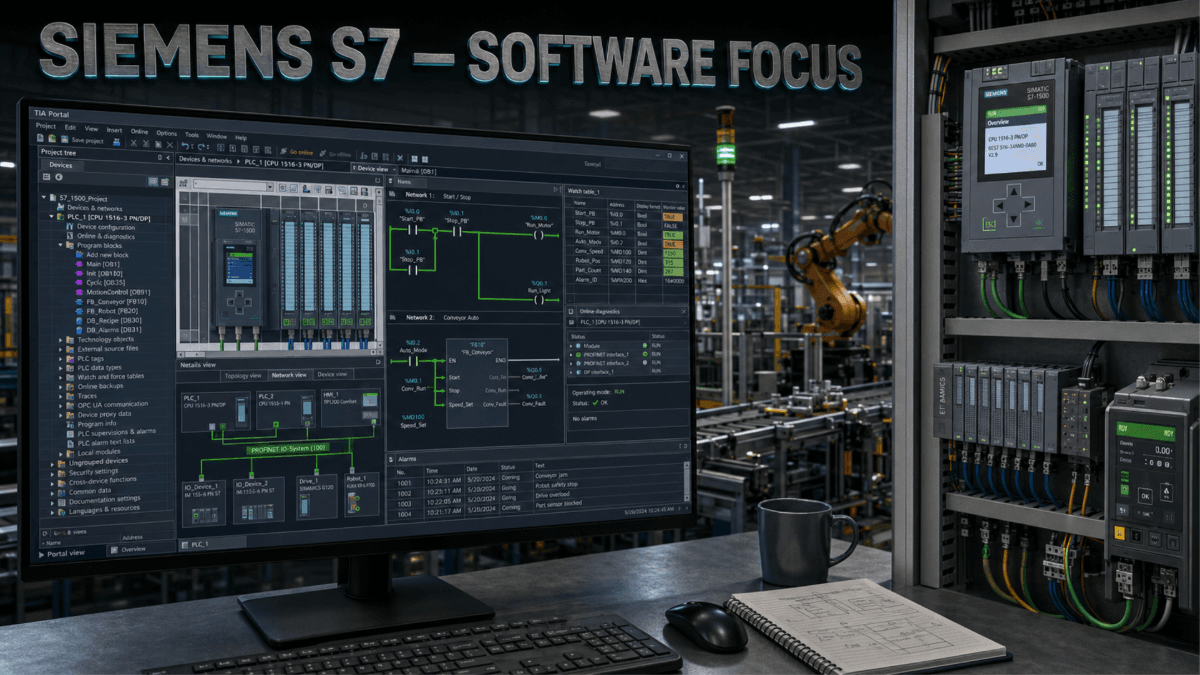1200x675 pixels.
Task: Switch to the Topology view tab
Action: point(243,374)
